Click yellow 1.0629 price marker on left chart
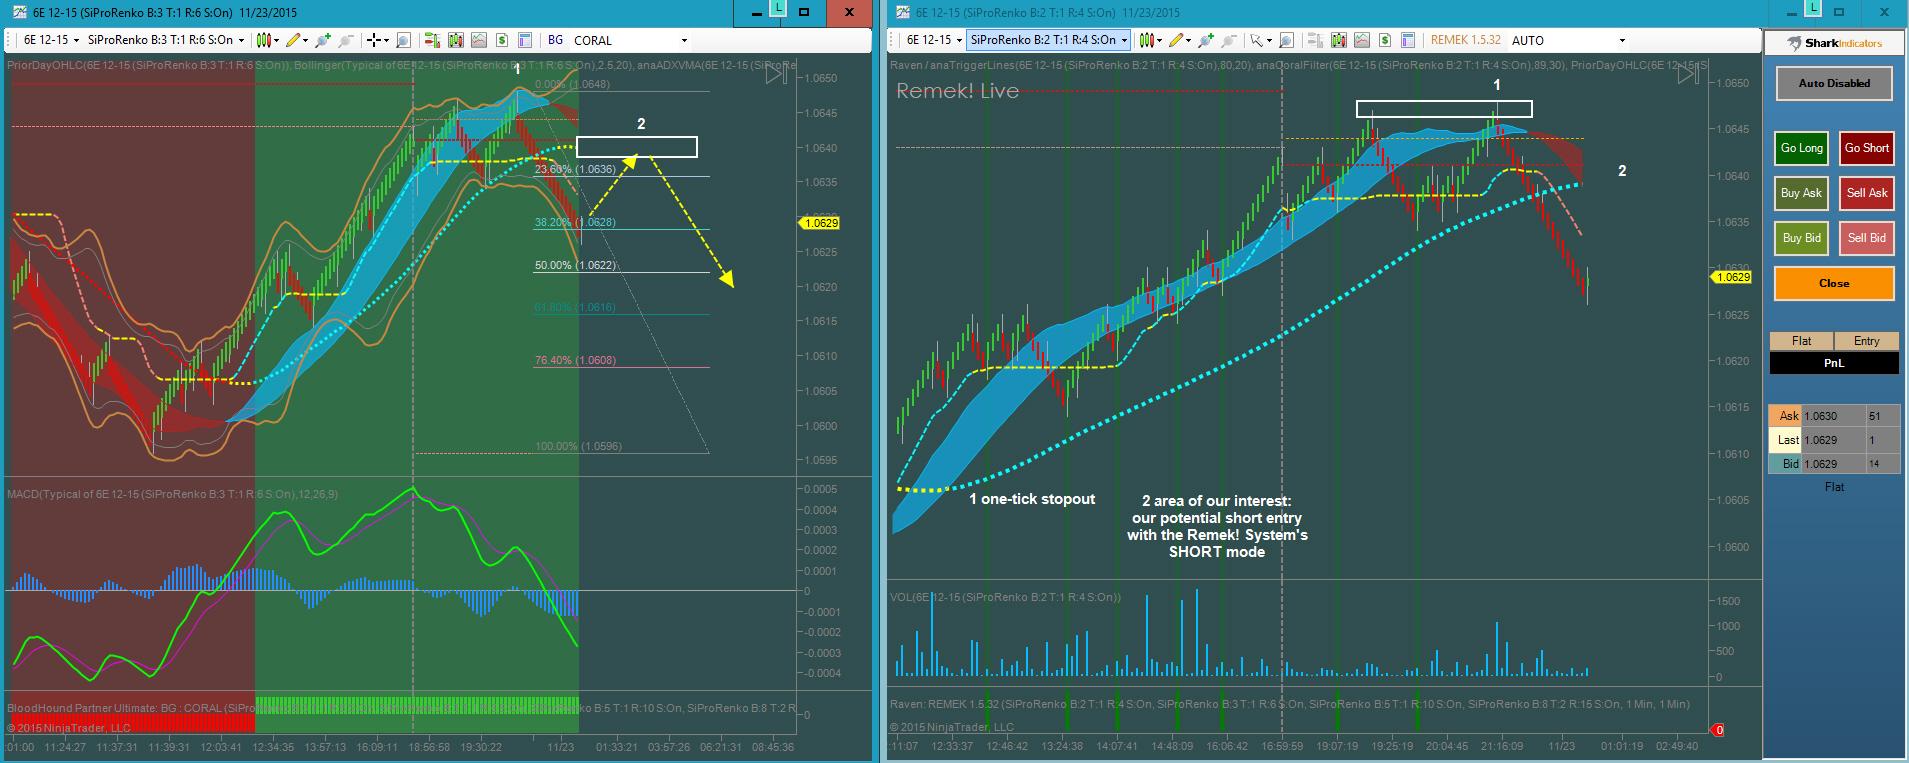The height and width of the screenshot is (763, 1909). (x=821, y=223)
